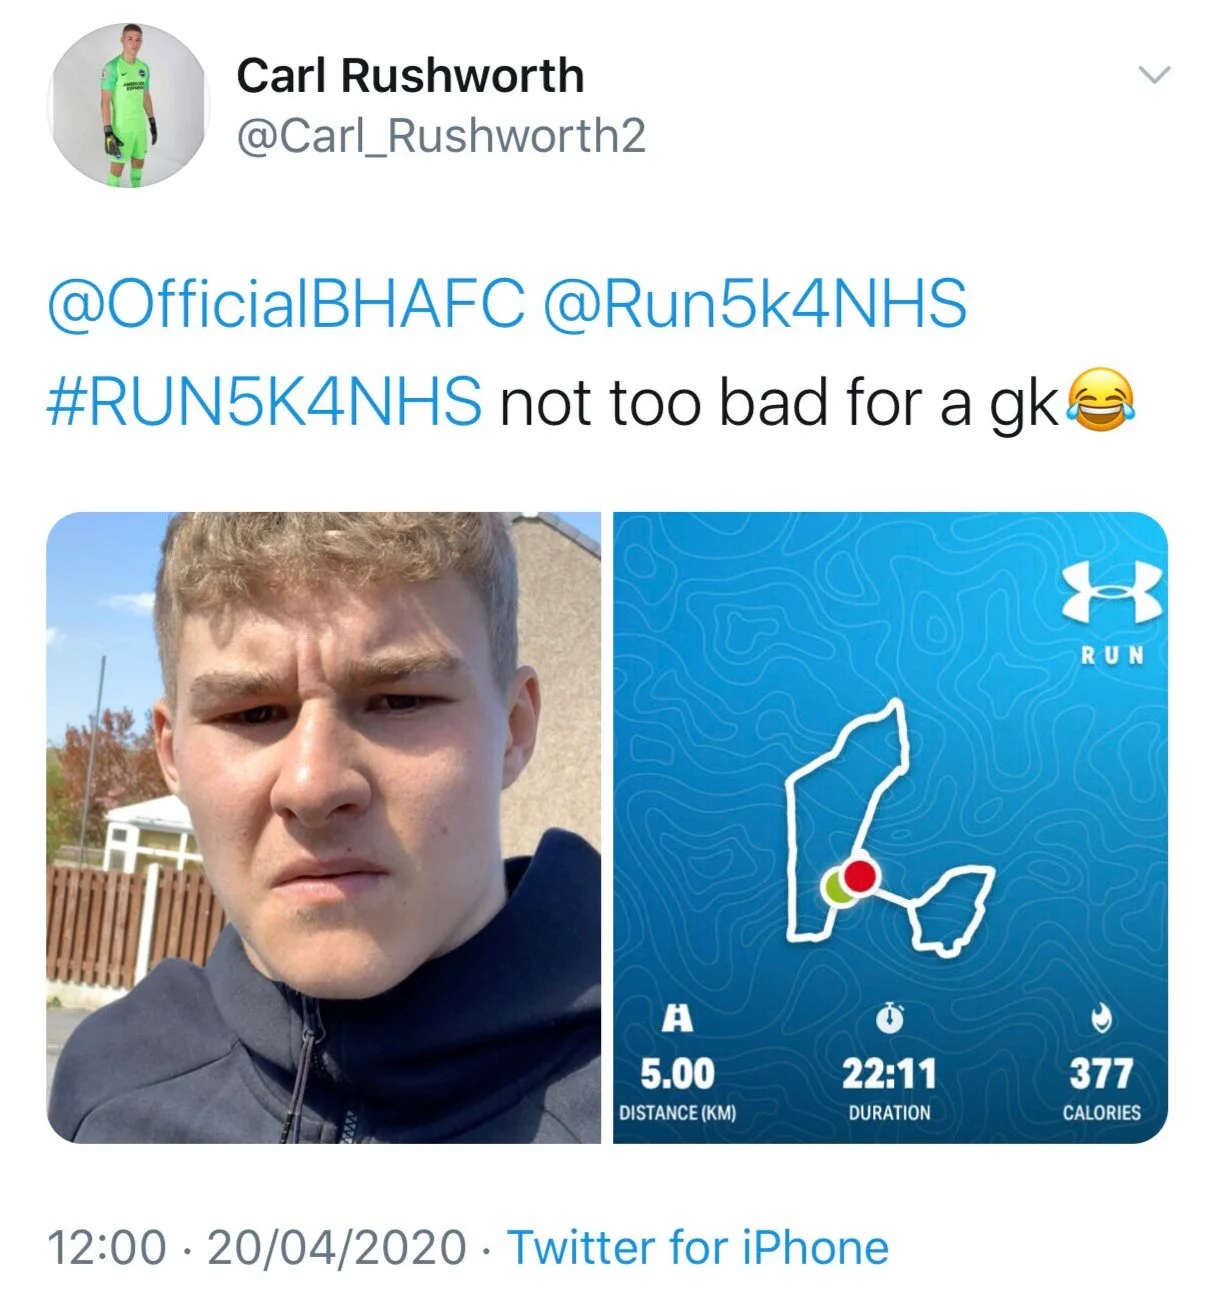Screen dimensions: 1215x1299
Task: Open the #RUN5K4NHS hashtag
Action: click(x=264, y=402)
